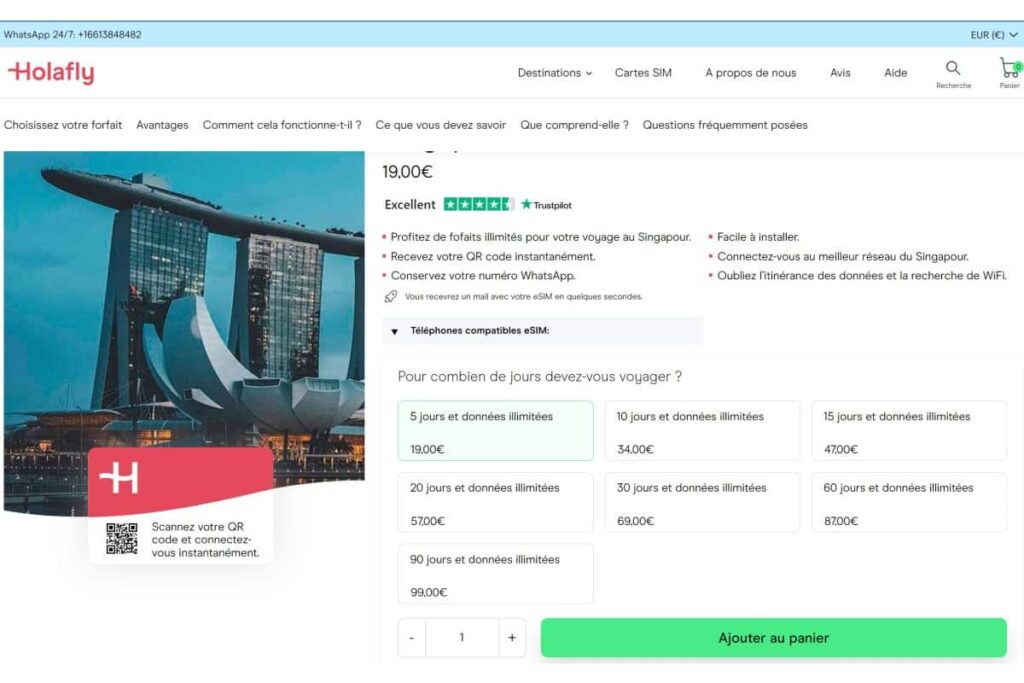Select the 90 jours et données illimitées plan

click(495, 573)
